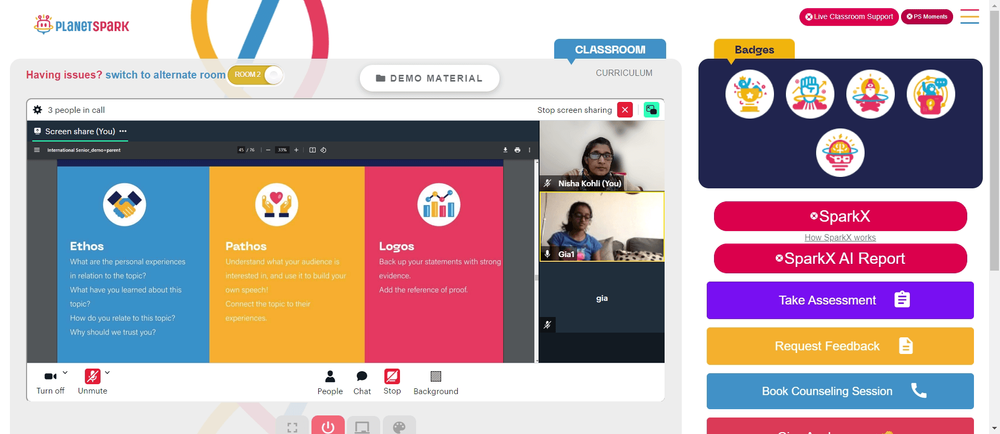The height and width of the screenshot is (434, 1000).
Task: Zoom out the PDF with minus
Action: click(268, 150)
